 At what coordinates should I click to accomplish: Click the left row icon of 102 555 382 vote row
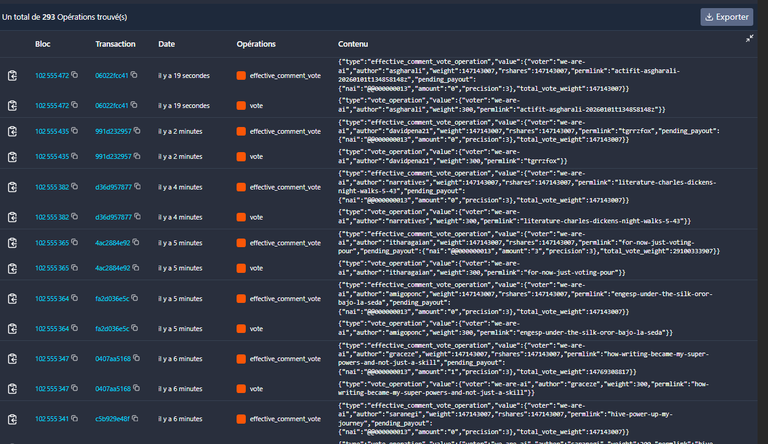13,217
